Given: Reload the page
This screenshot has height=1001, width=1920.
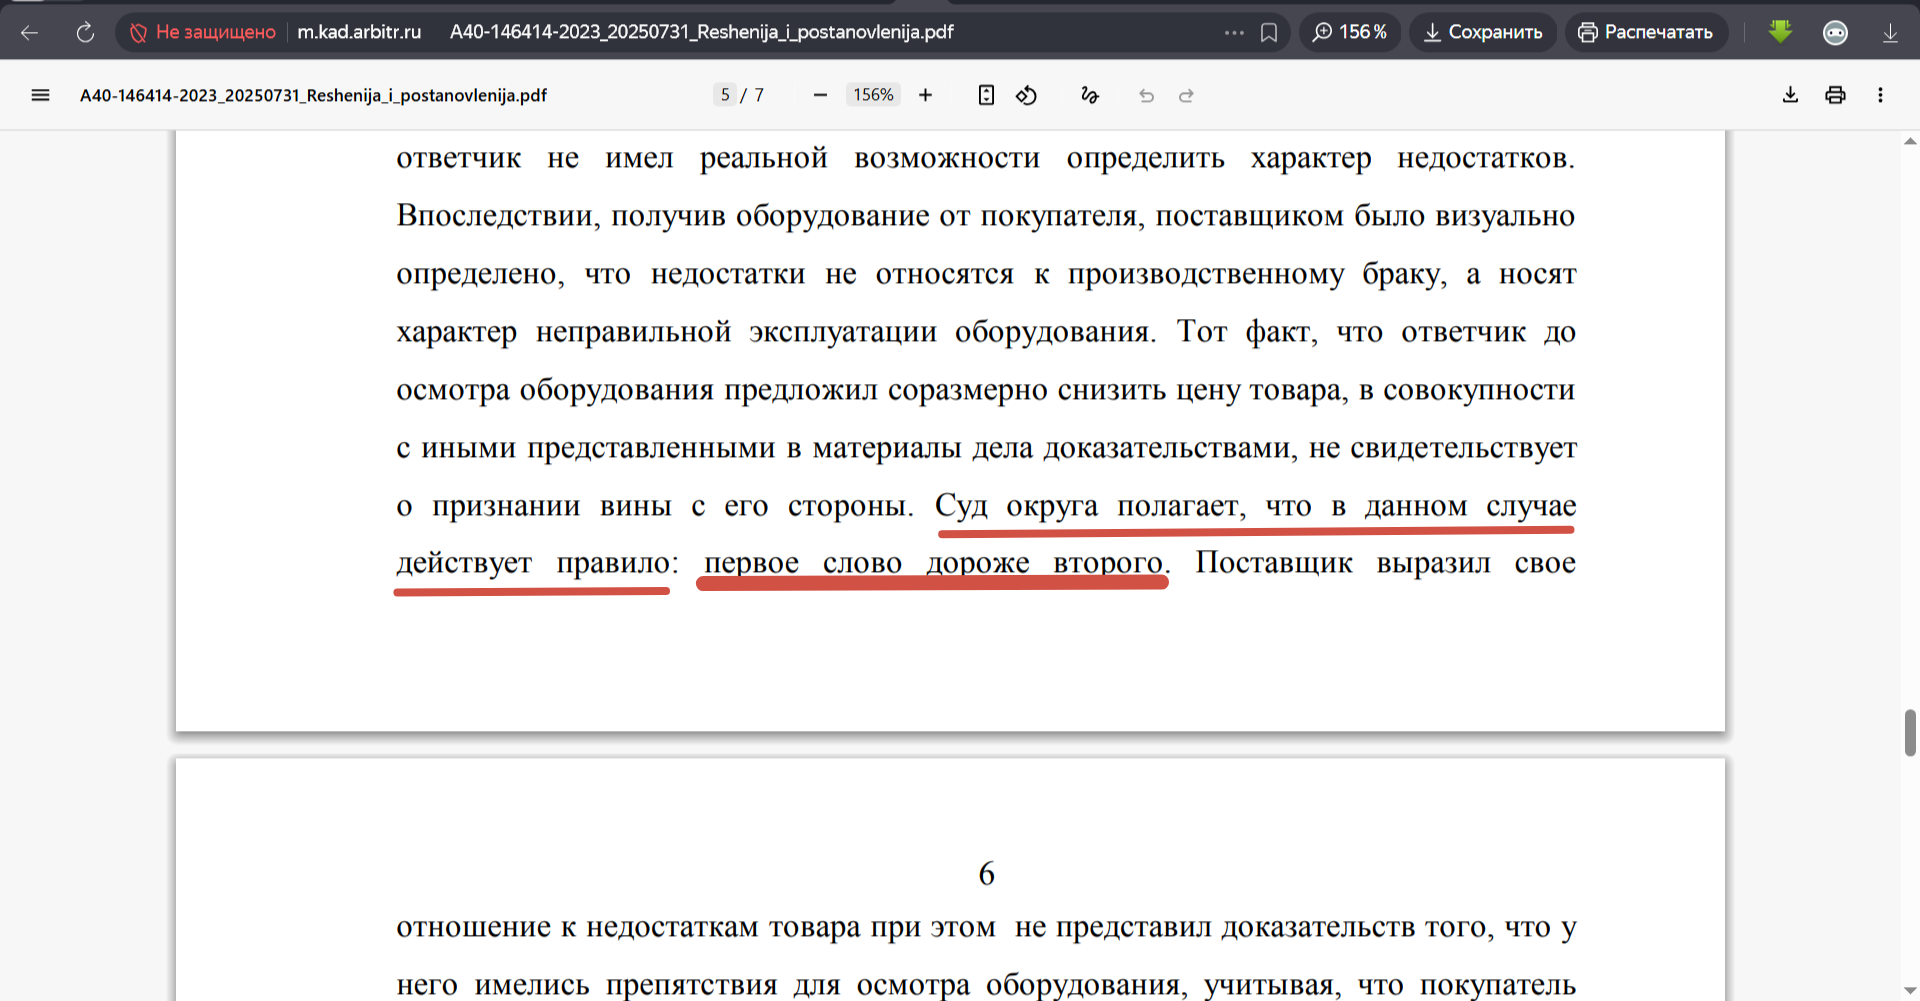Looking at the screenshot, I should point(85,33).
